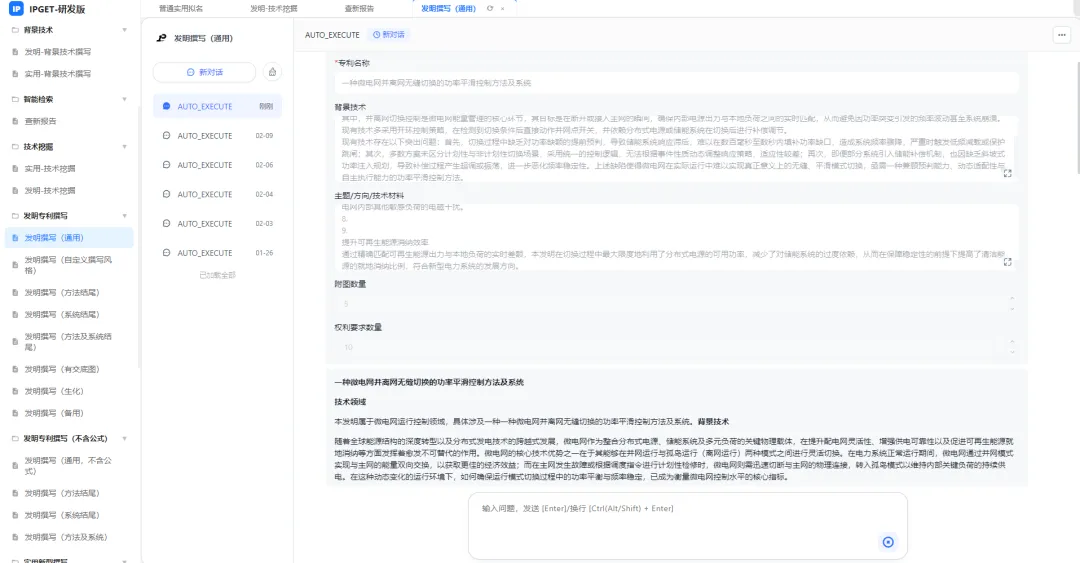1080x563 pixels.
Task: Open 发明撰写（有交底图）in sidebar
Action: [x=62, y=369]
